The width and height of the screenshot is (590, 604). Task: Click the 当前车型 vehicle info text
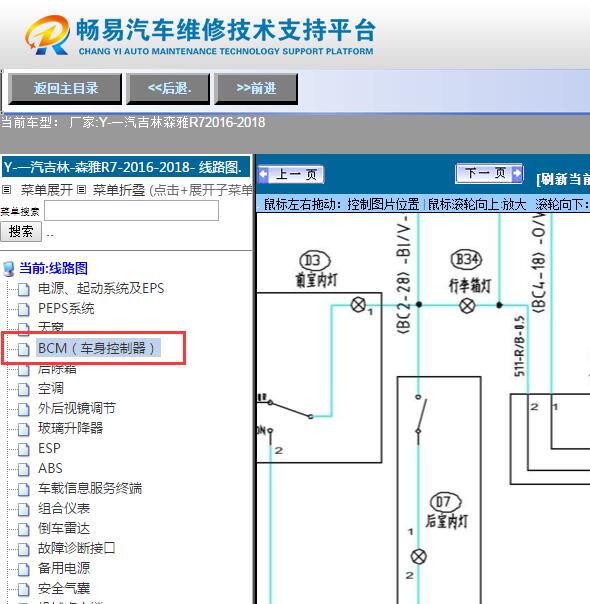point(133,122)
